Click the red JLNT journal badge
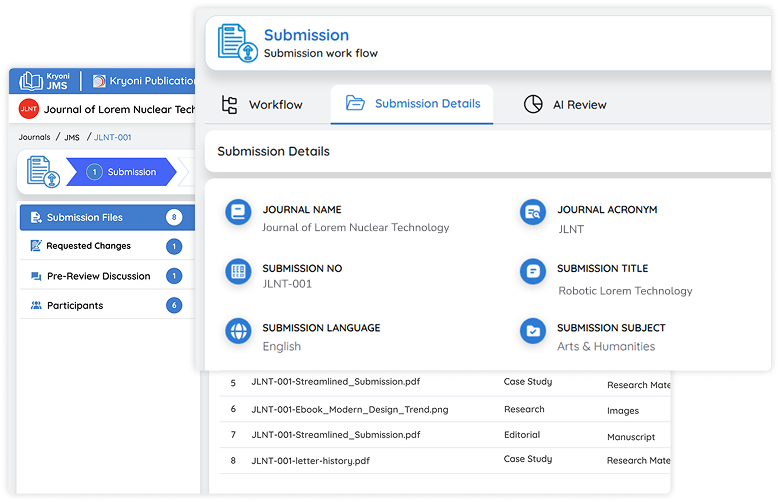This screenshot has height=502, width=780. click(x=29, y=109)
